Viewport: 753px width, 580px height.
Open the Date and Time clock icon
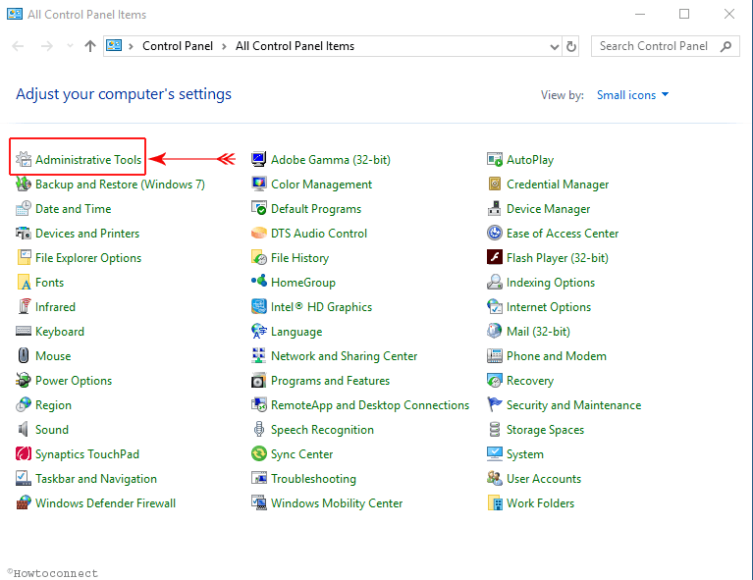[24, 208]
